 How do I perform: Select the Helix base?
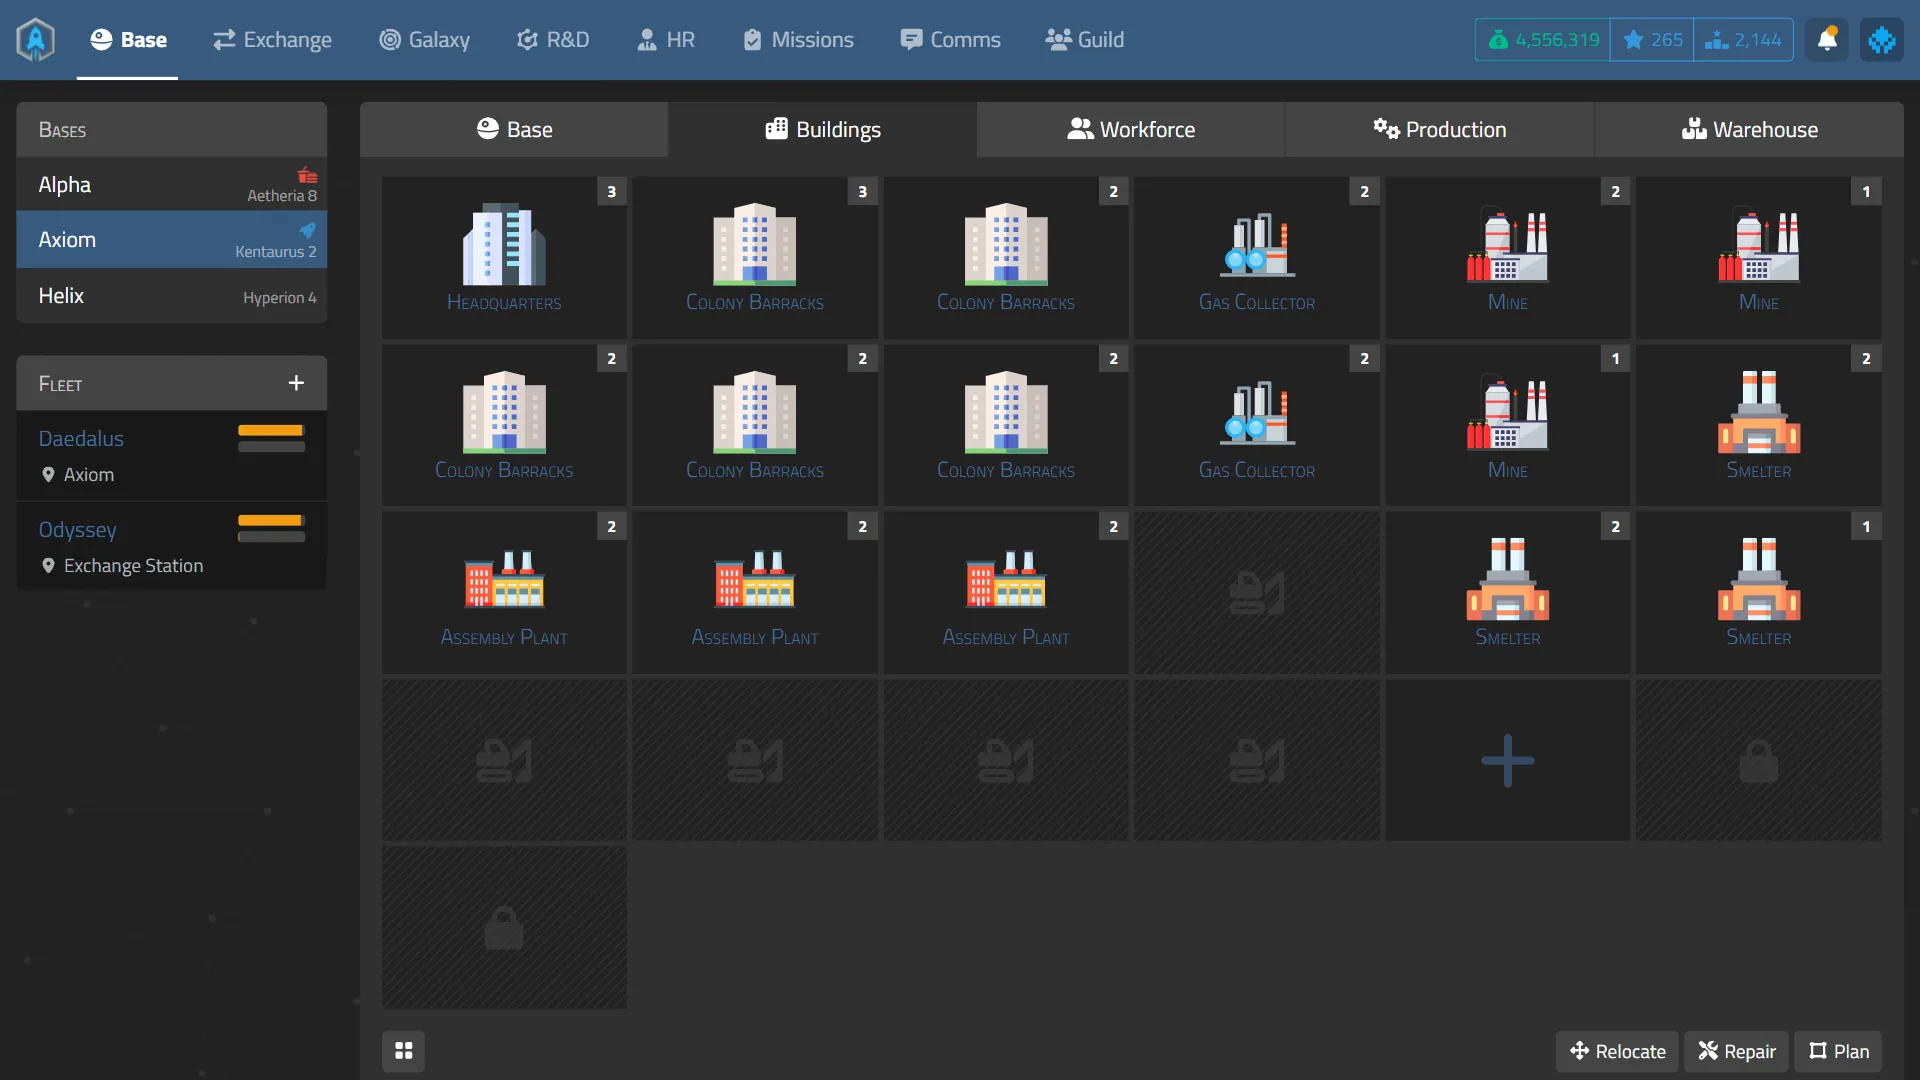(172, 296)
